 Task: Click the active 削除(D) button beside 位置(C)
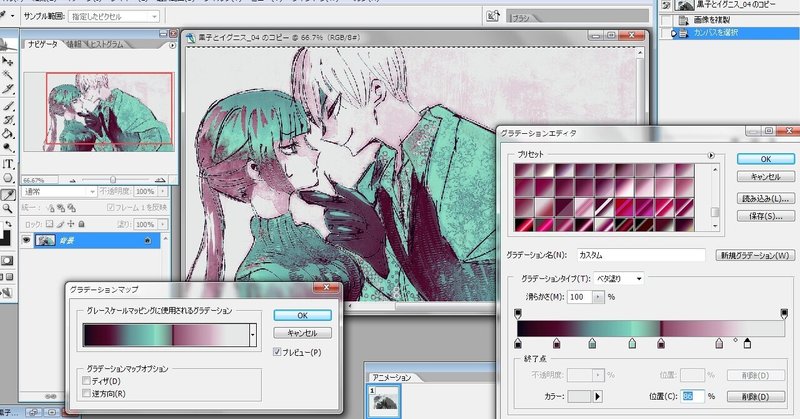[756, 396]
